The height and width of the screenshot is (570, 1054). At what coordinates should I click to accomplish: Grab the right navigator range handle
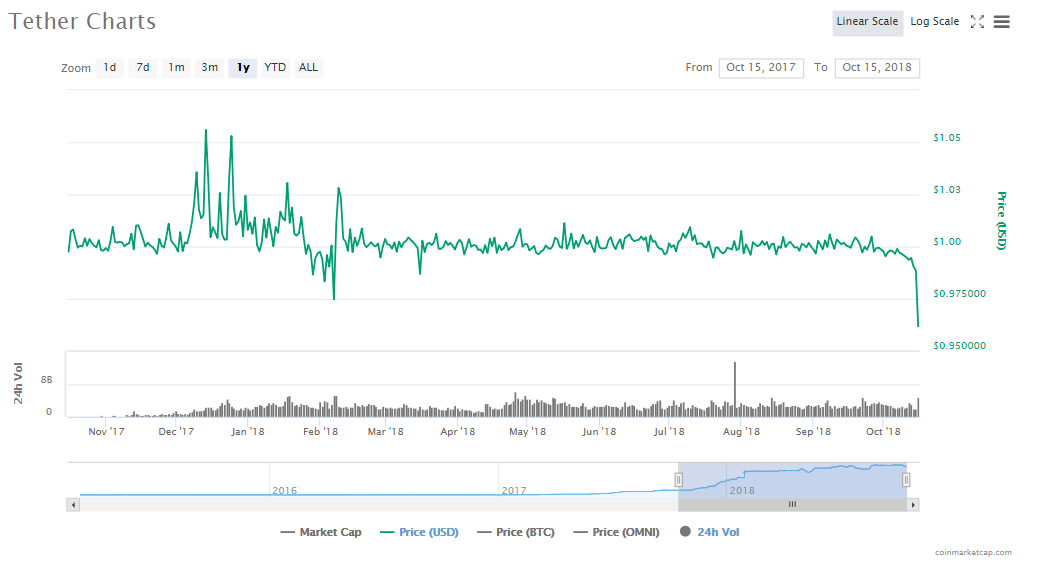[906, 479]
